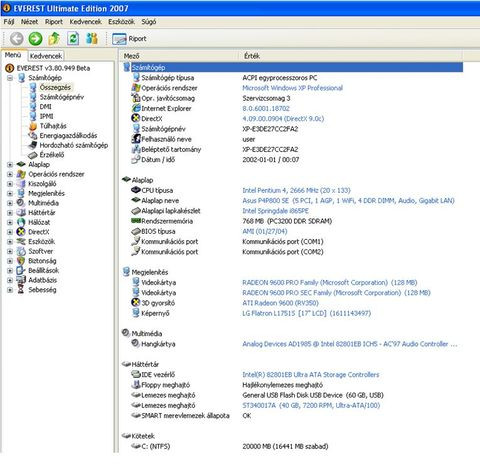Open the Fájl menu
The height and width of the screenshot is (466, 480).
click(9, 22)
